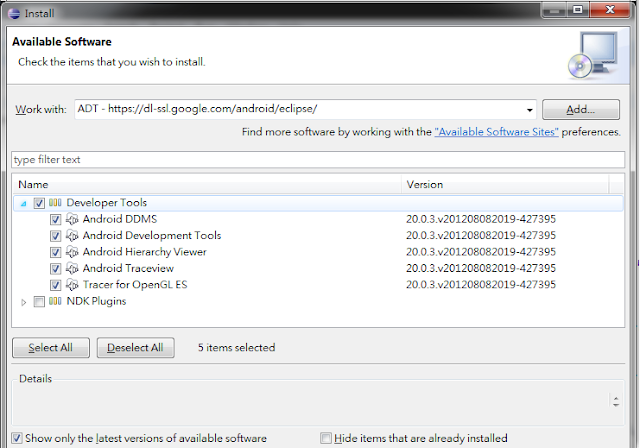Click the Android DDMS plugin icon
This screenshot has width=640, height=448.
[72, 219]
